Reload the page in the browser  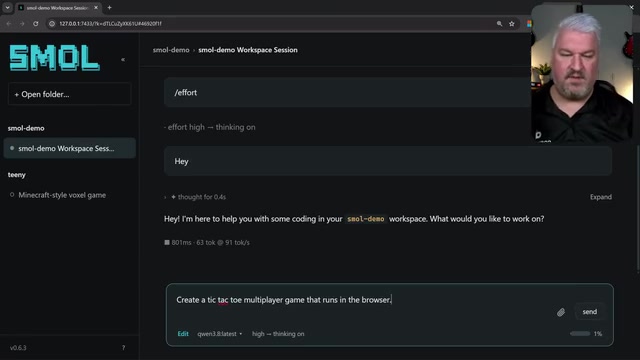[36, 24]
